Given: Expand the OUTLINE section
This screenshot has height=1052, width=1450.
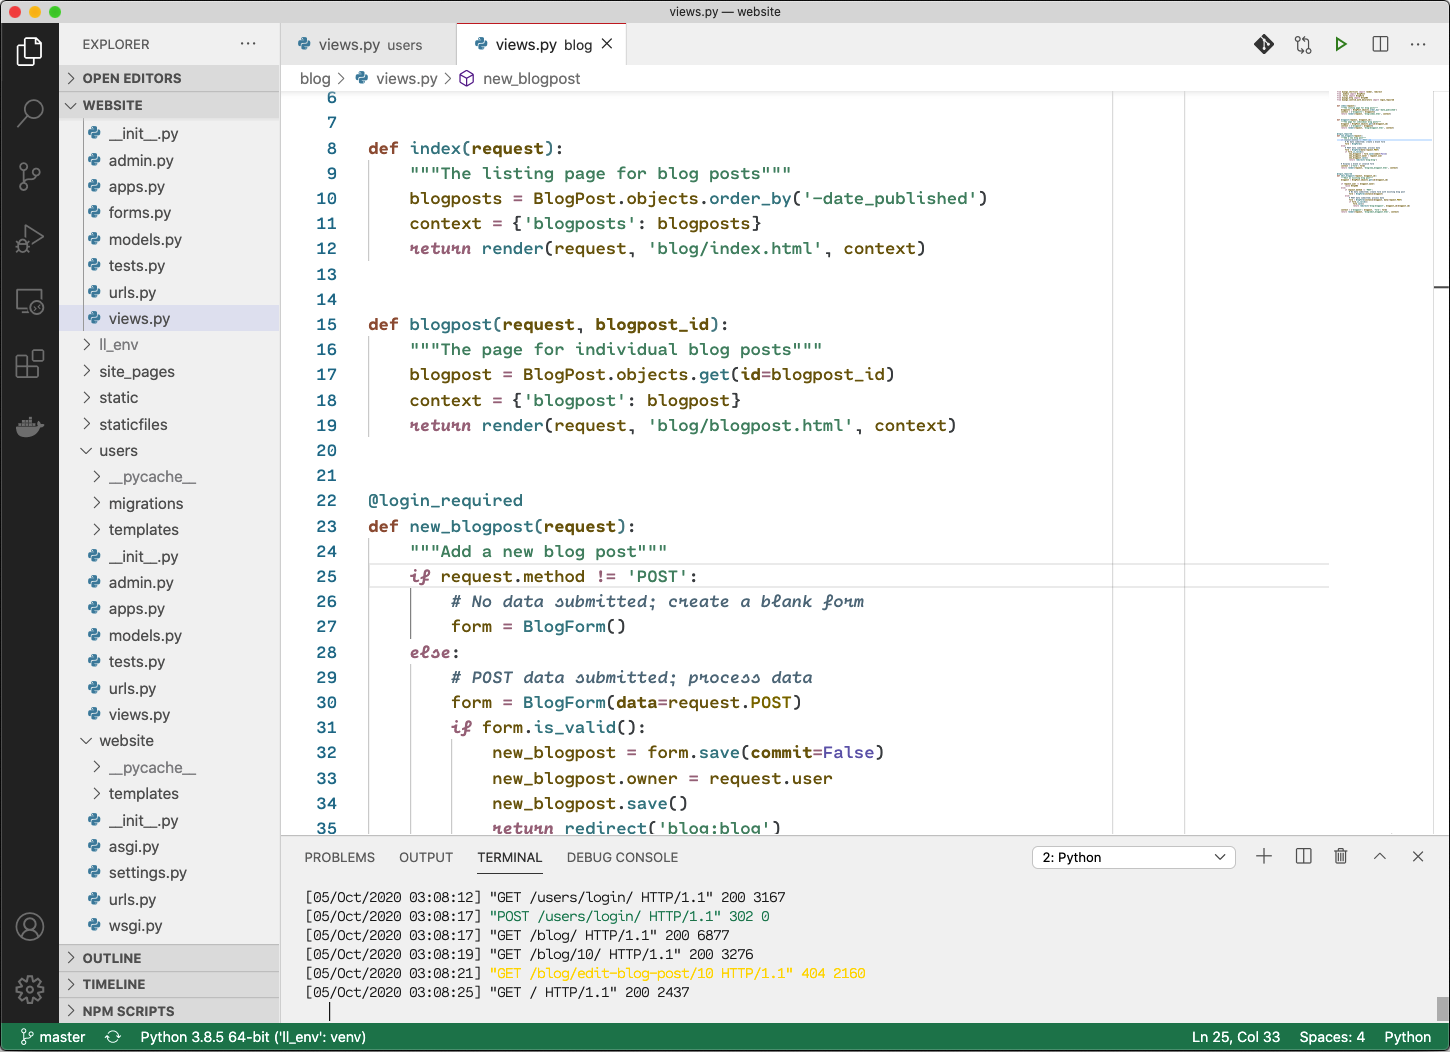Looking at the screenshot, I should [x=111, y=958].
